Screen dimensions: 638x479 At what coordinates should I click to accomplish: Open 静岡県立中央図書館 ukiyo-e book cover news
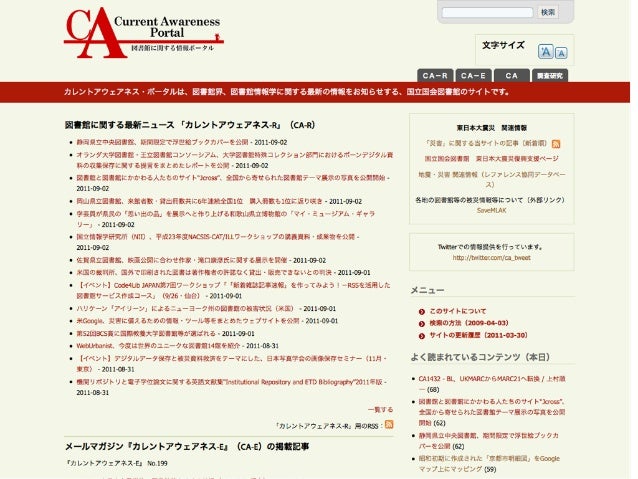click(x=162, y=142)
